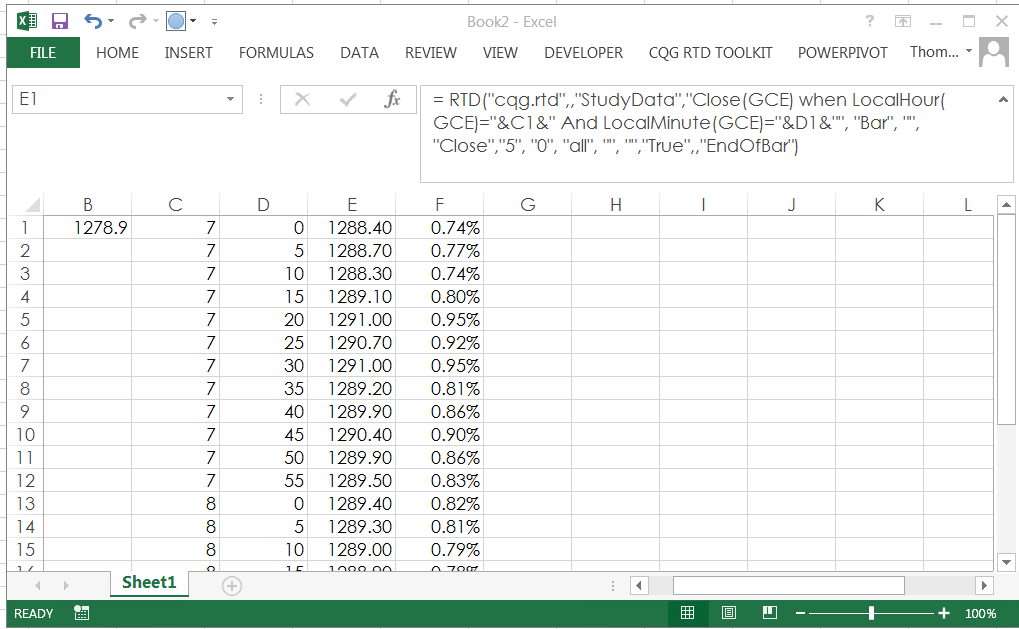This screenshot has height=629, width=1019.
Task: Click the macro recording icon in status bar
Action: (x=82, y=613)
